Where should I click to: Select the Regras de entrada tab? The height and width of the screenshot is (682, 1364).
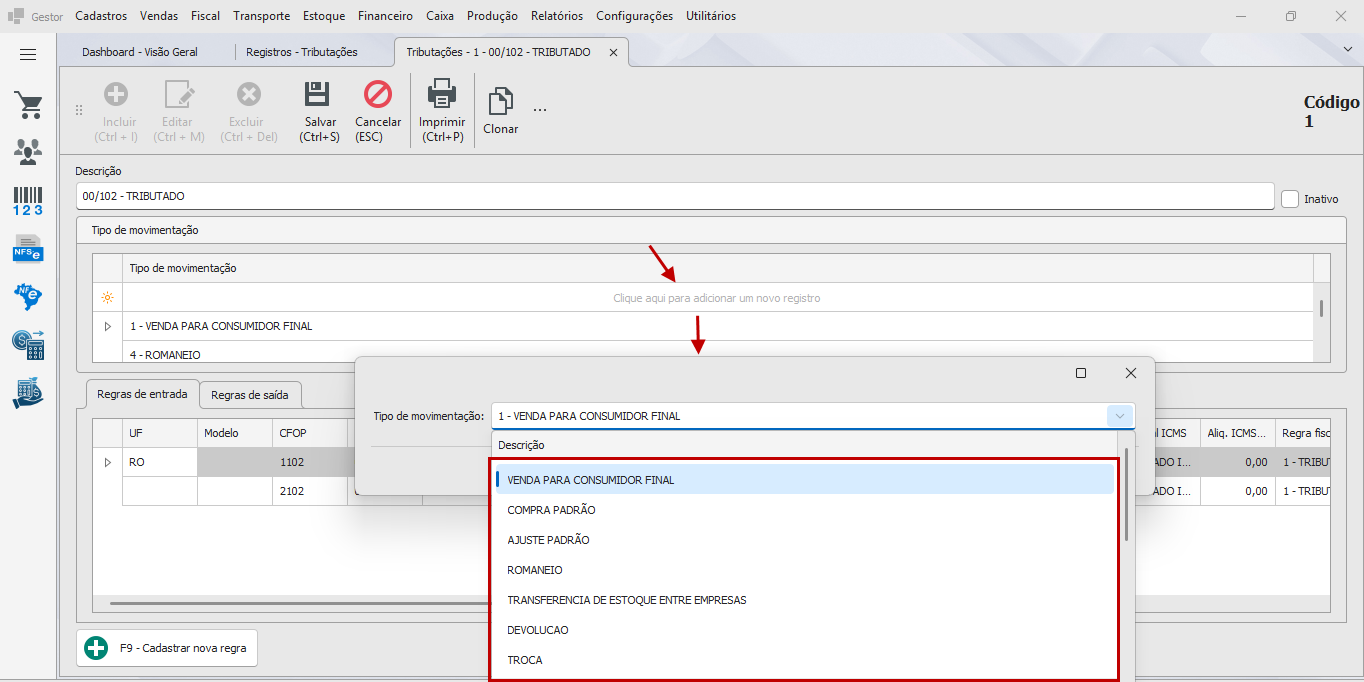point(142,394)
